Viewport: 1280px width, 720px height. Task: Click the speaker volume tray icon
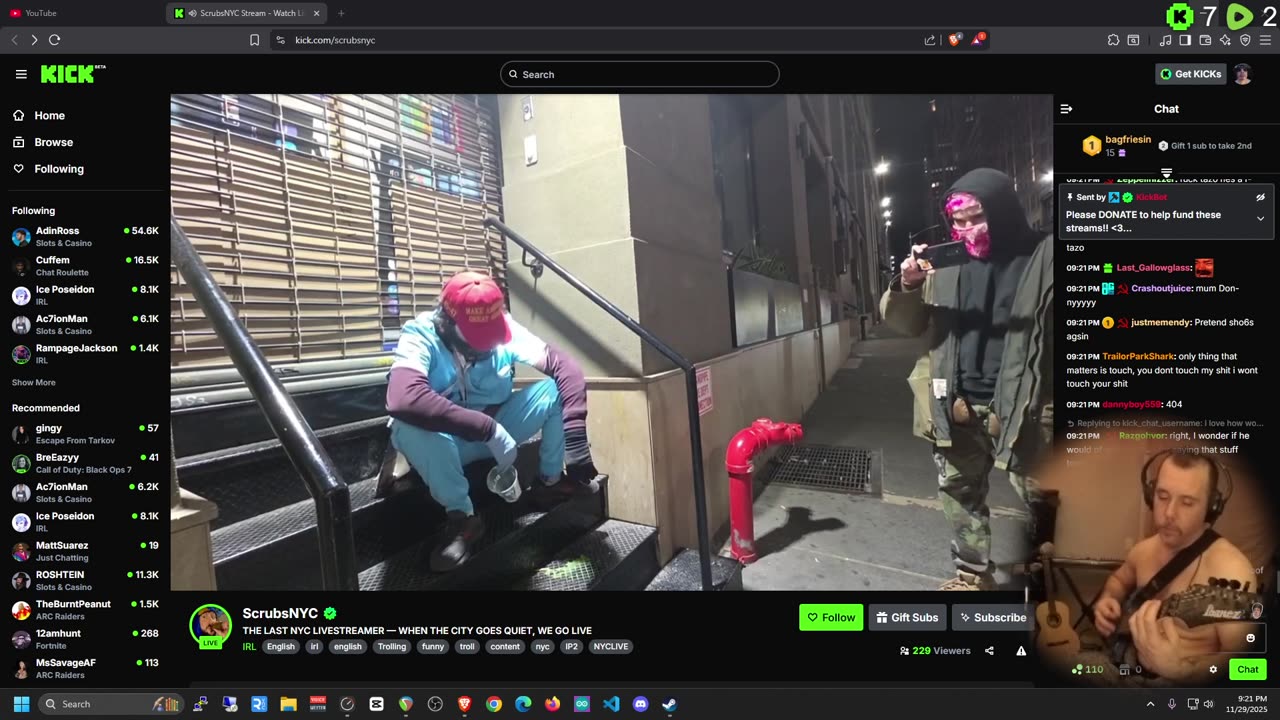click(x=1209, y=704)
